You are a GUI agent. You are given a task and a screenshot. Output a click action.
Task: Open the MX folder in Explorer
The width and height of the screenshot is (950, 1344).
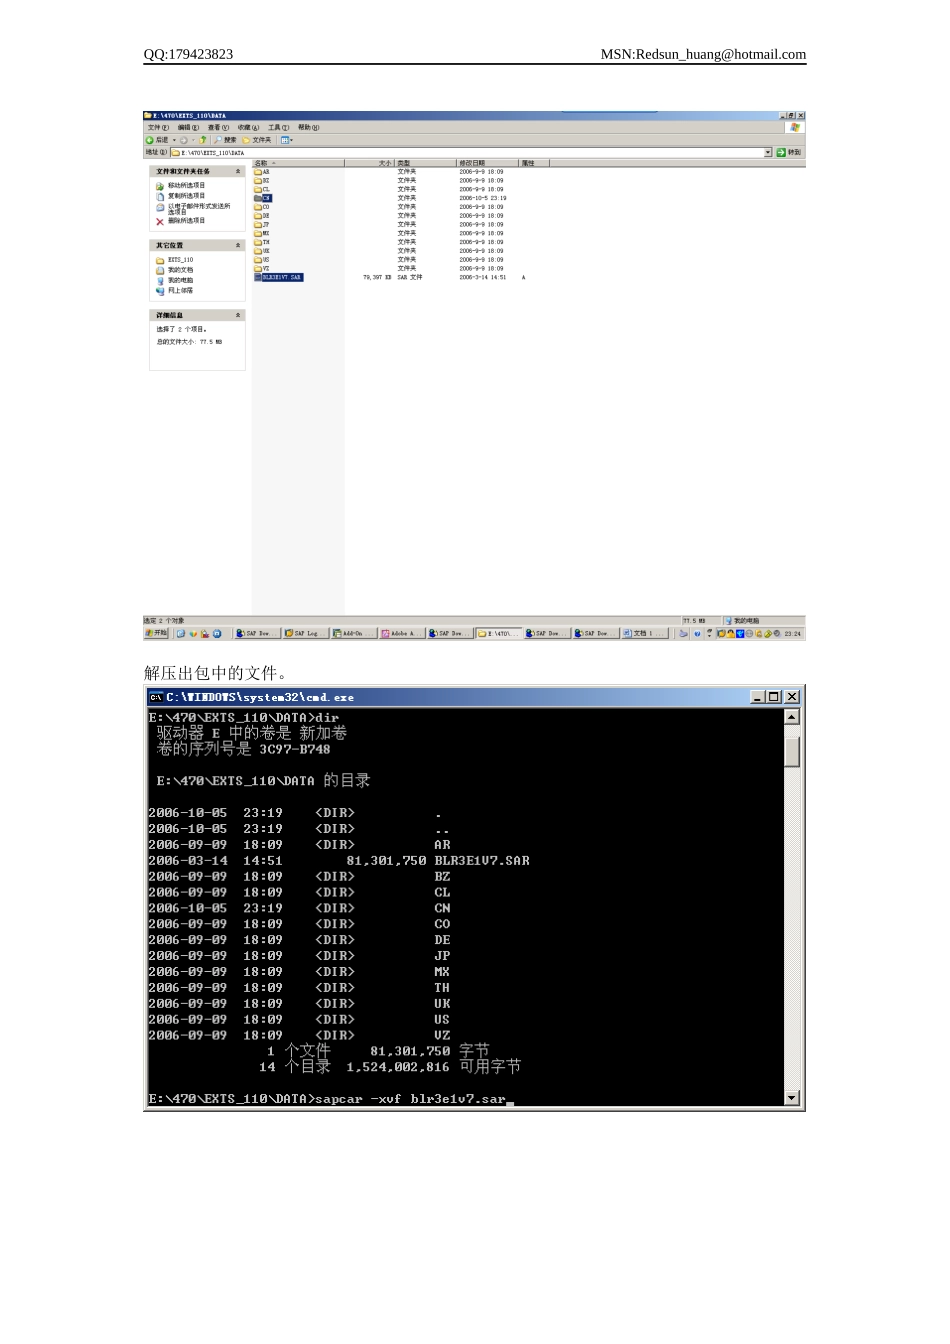click(x=262, y=233)
